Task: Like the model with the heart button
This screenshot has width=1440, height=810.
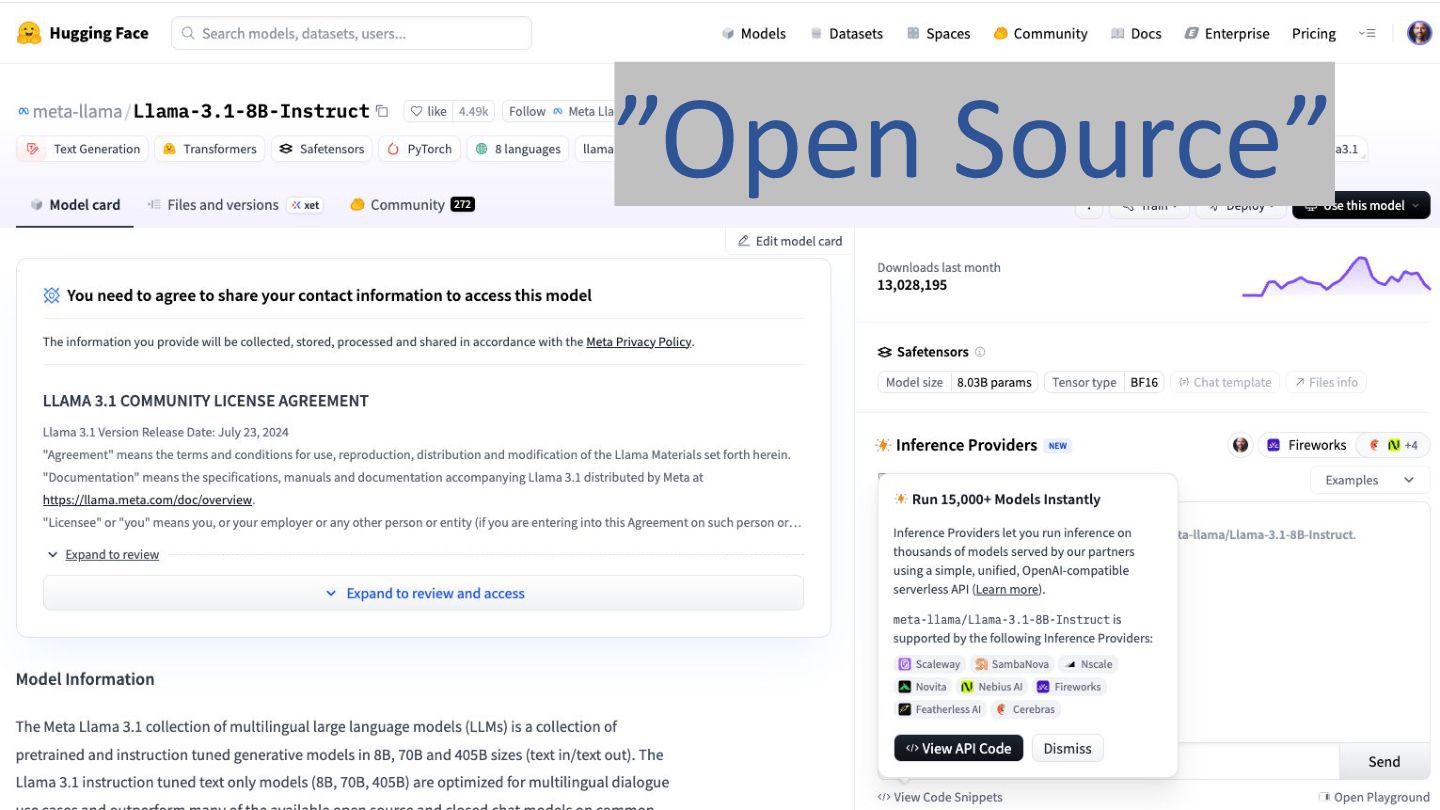Action: 427,111
